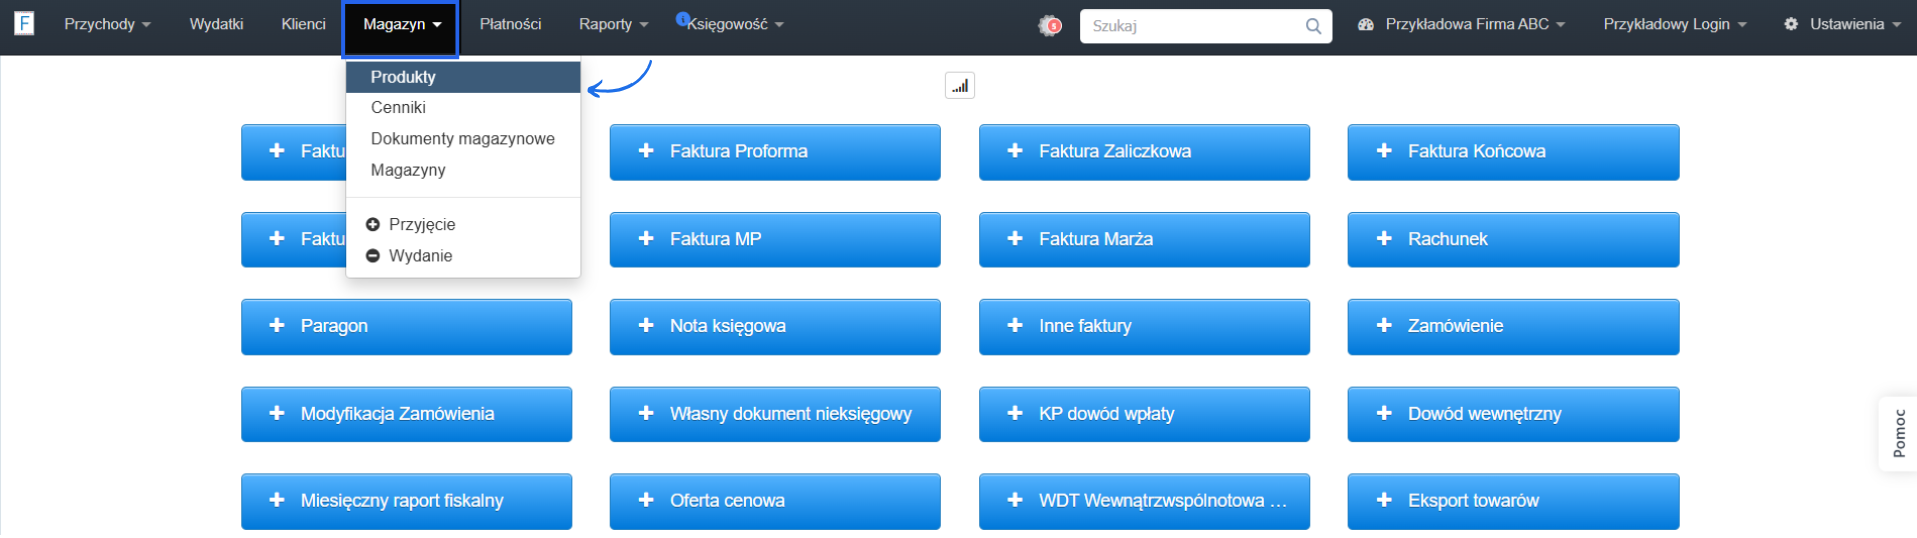Select Cenniki in the Magazyn menu
Image resolution: width=1917 pixels, height=538 pixels.
[x=463, y=107]
